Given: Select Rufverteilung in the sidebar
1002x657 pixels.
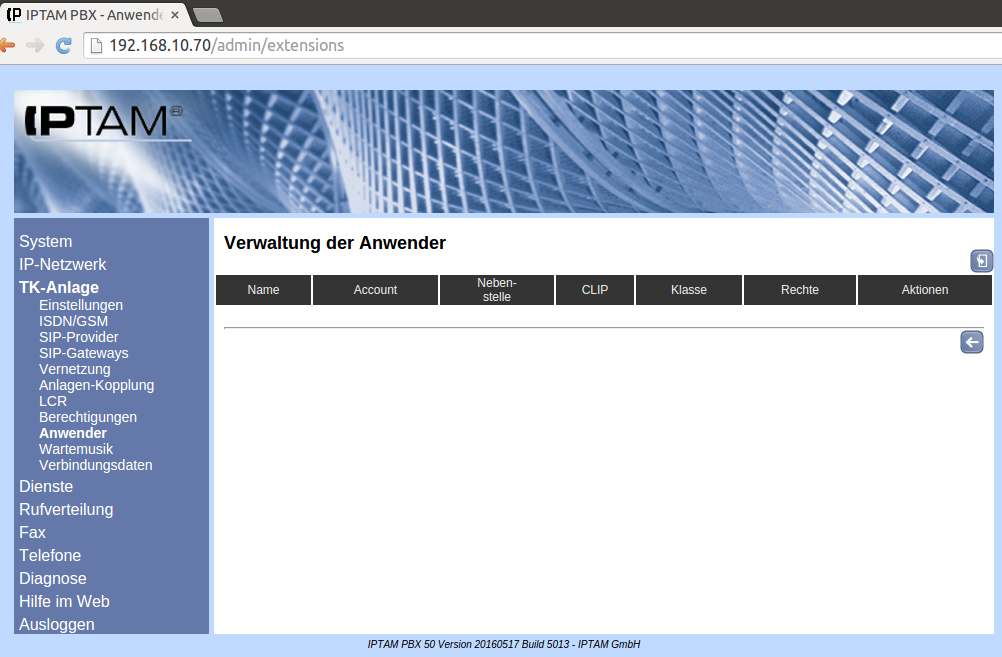Looking at the screenshot, I should (66, 509).
